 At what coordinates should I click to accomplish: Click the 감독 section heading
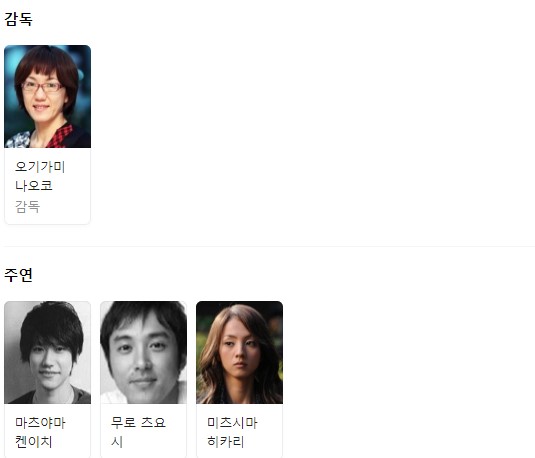click(x=18, y=19)
